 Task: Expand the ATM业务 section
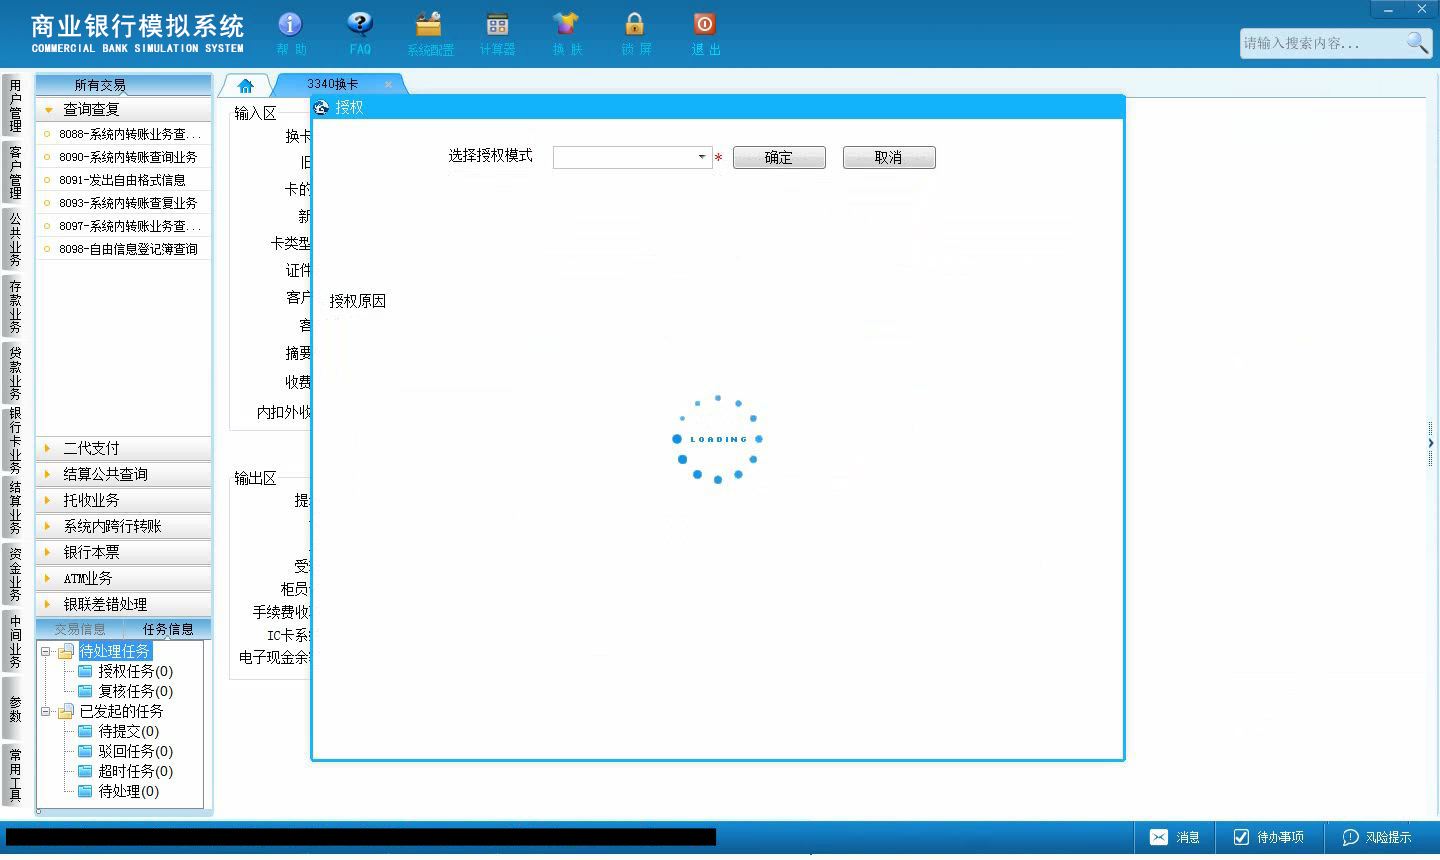124,578
